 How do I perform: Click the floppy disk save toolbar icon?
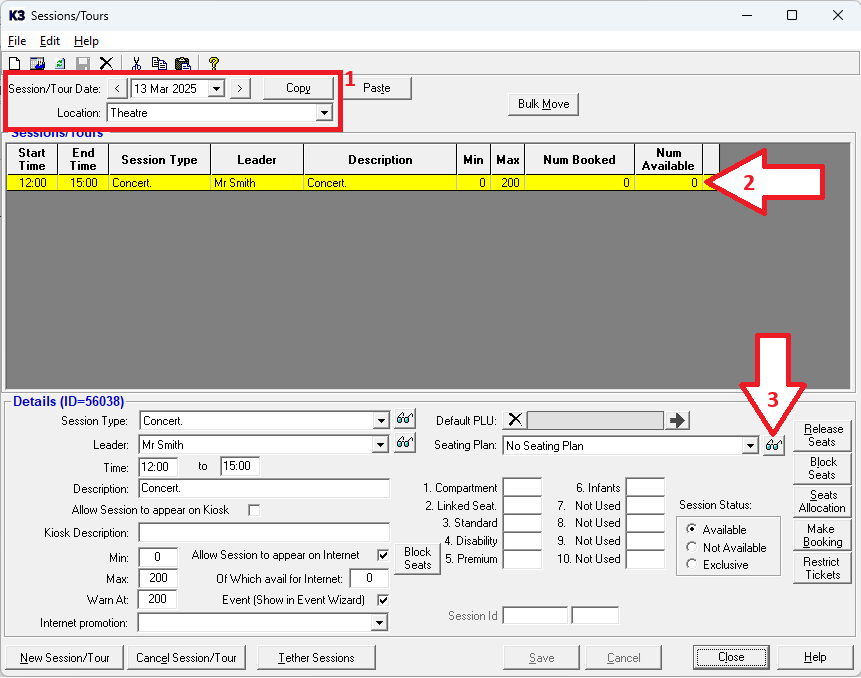[83, 64]
